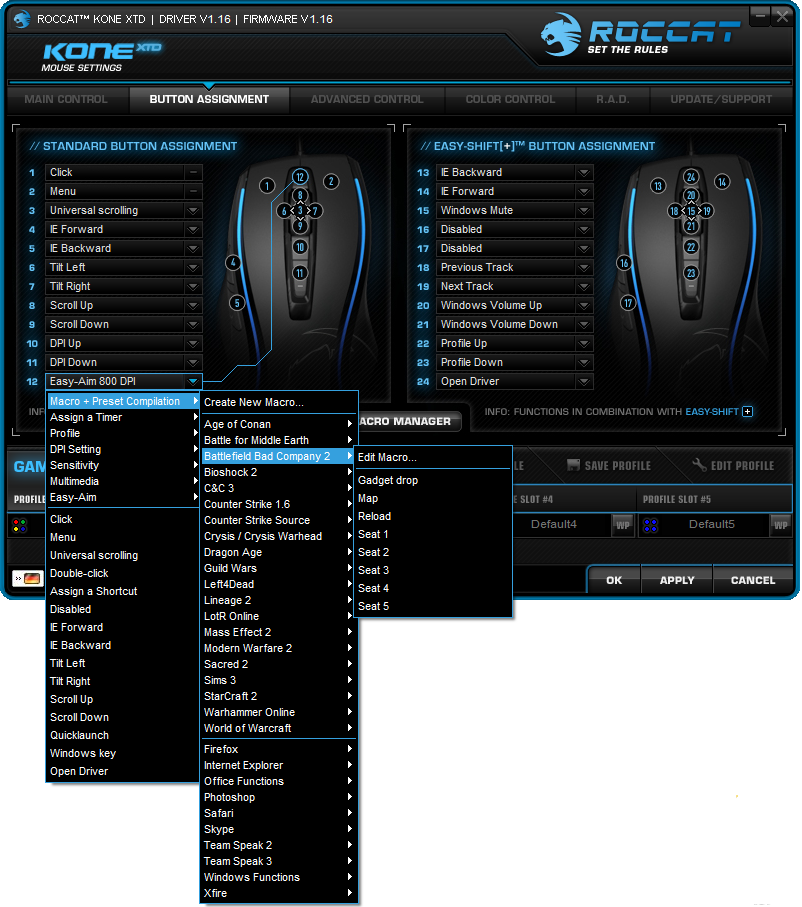Choose Assign a Shortcut from the list

pos(123,592)
